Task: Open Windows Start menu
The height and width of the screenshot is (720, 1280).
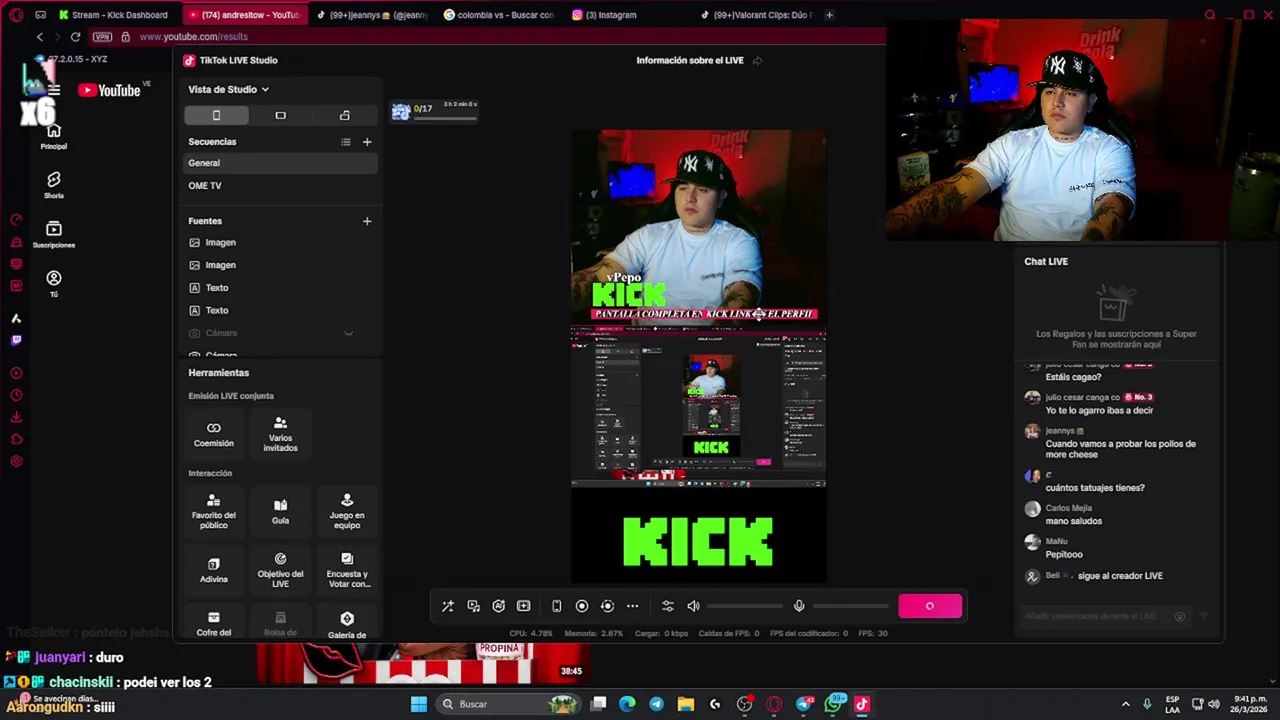Action: (x=419, y=704)
